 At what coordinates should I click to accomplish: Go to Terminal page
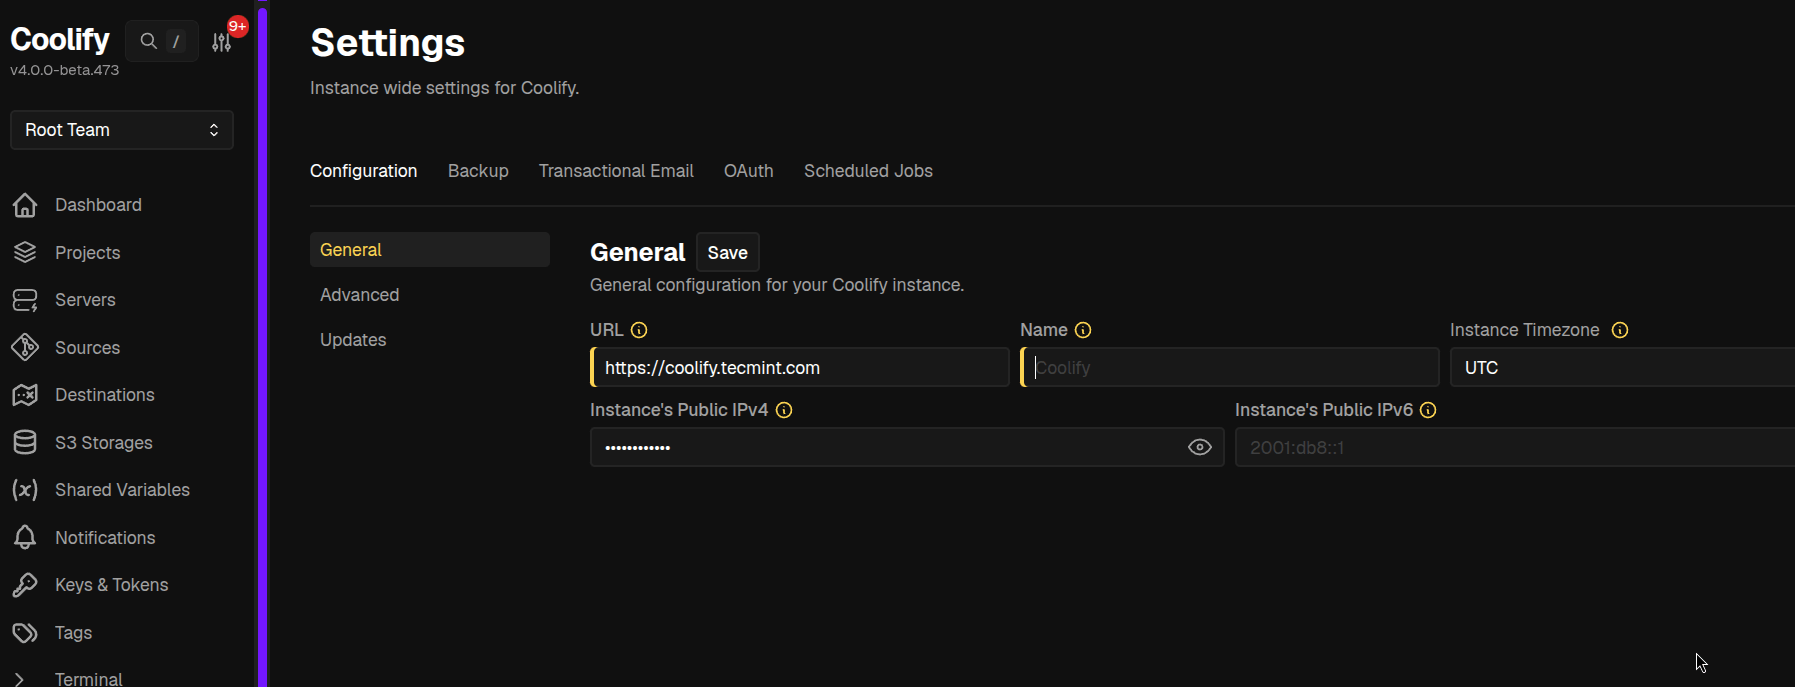click(x=89, y=679)
